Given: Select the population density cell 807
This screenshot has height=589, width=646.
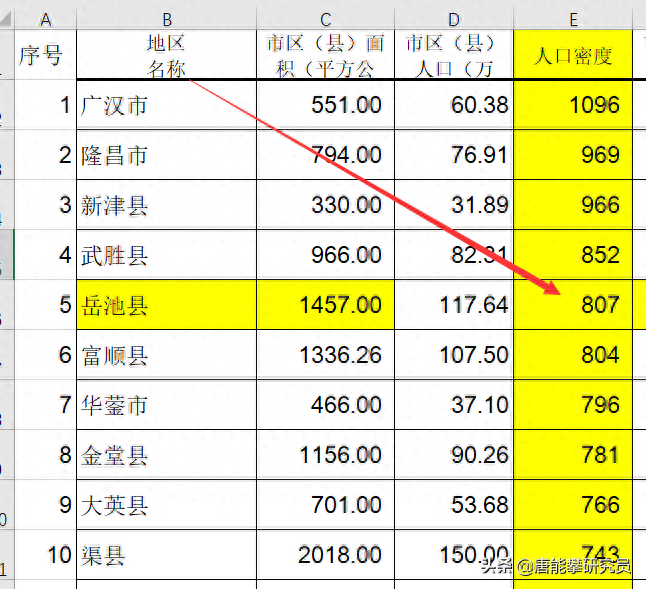Looking at the screenshot, I should (x=572, y=305).
